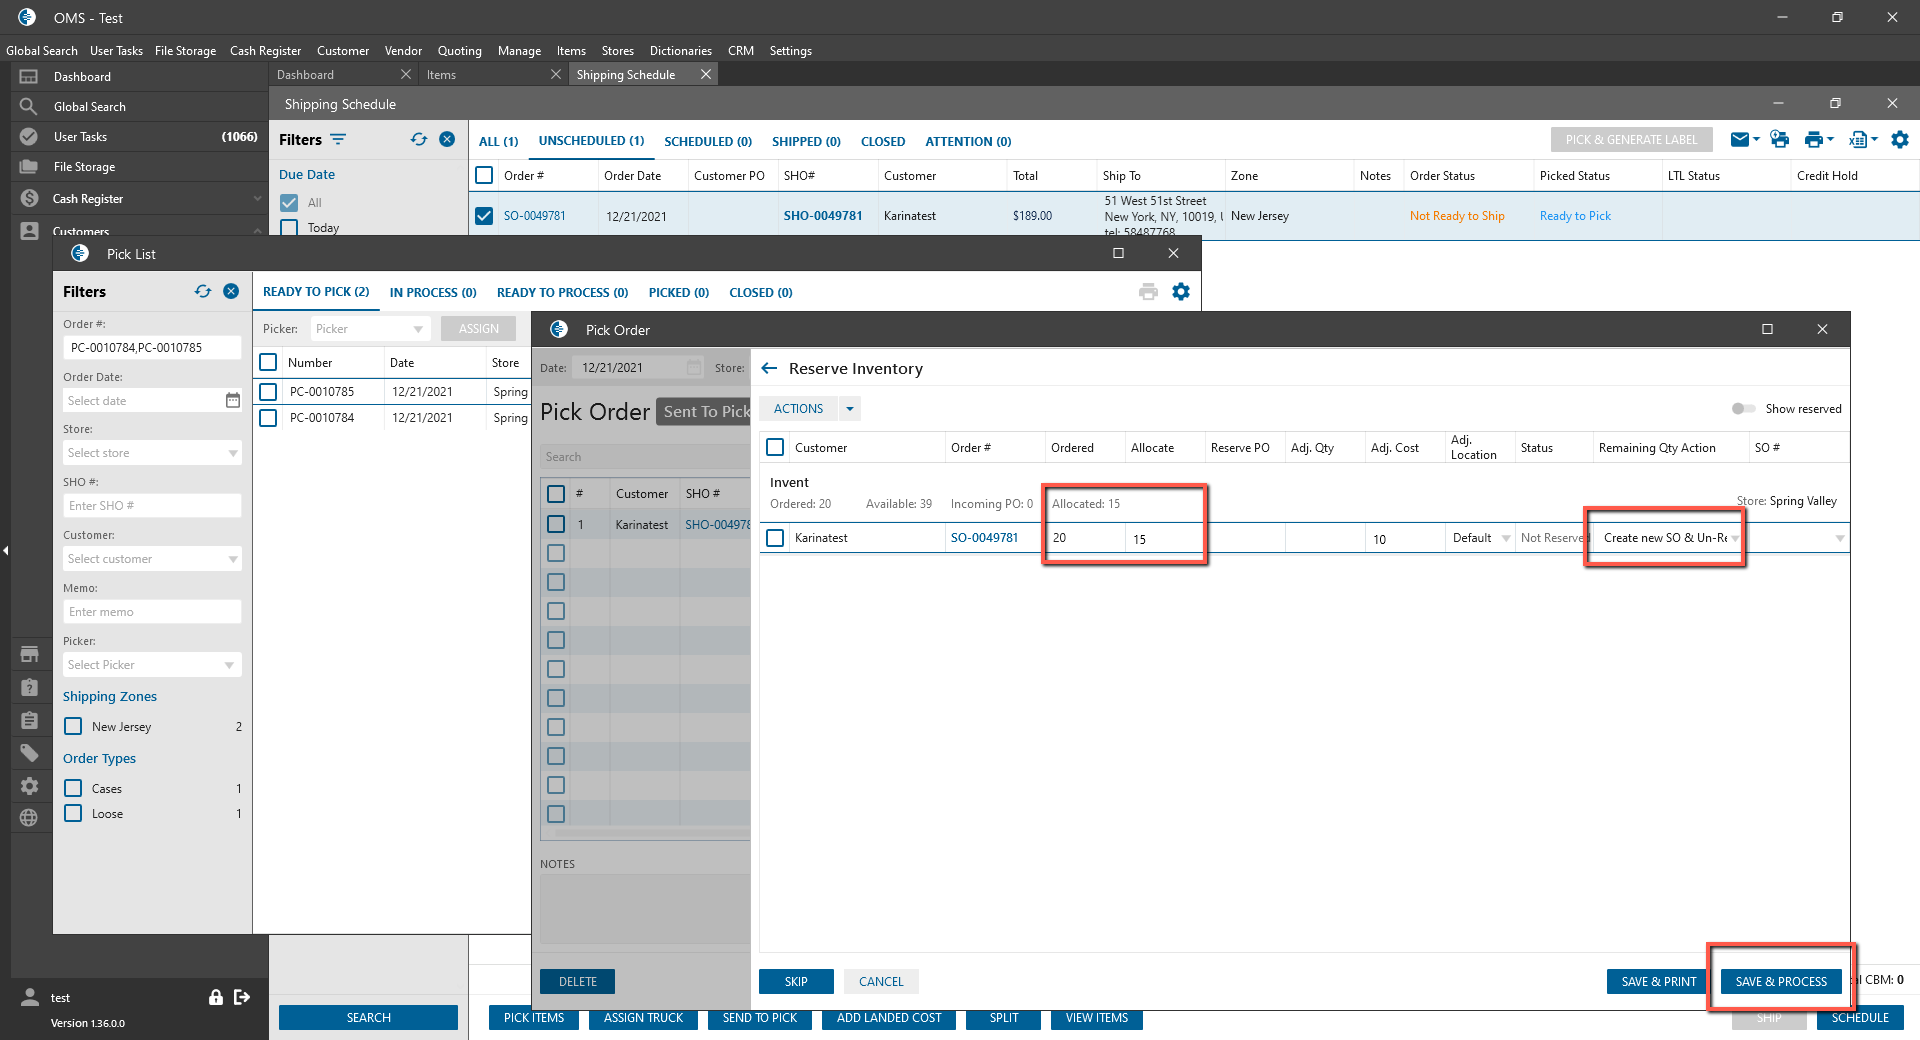Open order link SO-0049781 in Reserve Inventory
This screenshot has width=1920, height=1040.
pyautogui.click(x=985, y=538)
